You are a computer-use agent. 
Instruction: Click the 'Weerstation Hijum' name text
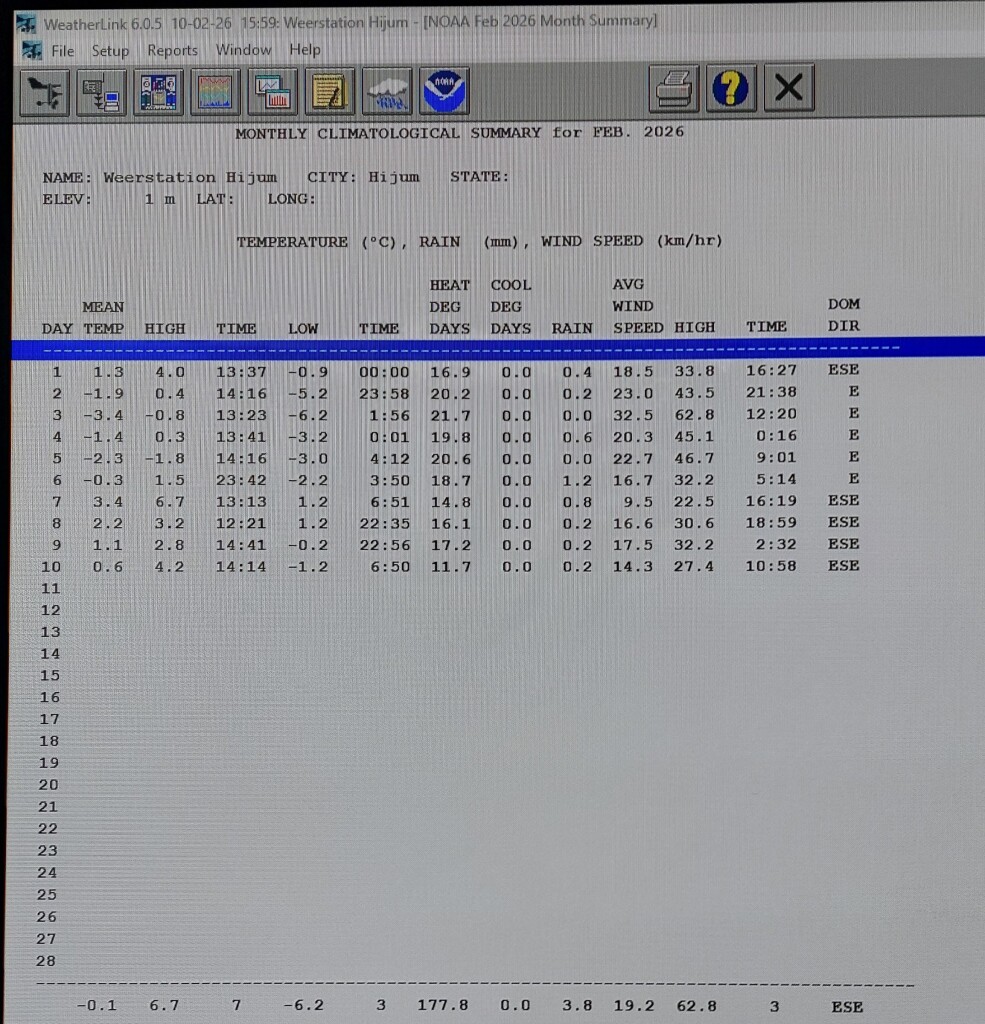(190, 178)
